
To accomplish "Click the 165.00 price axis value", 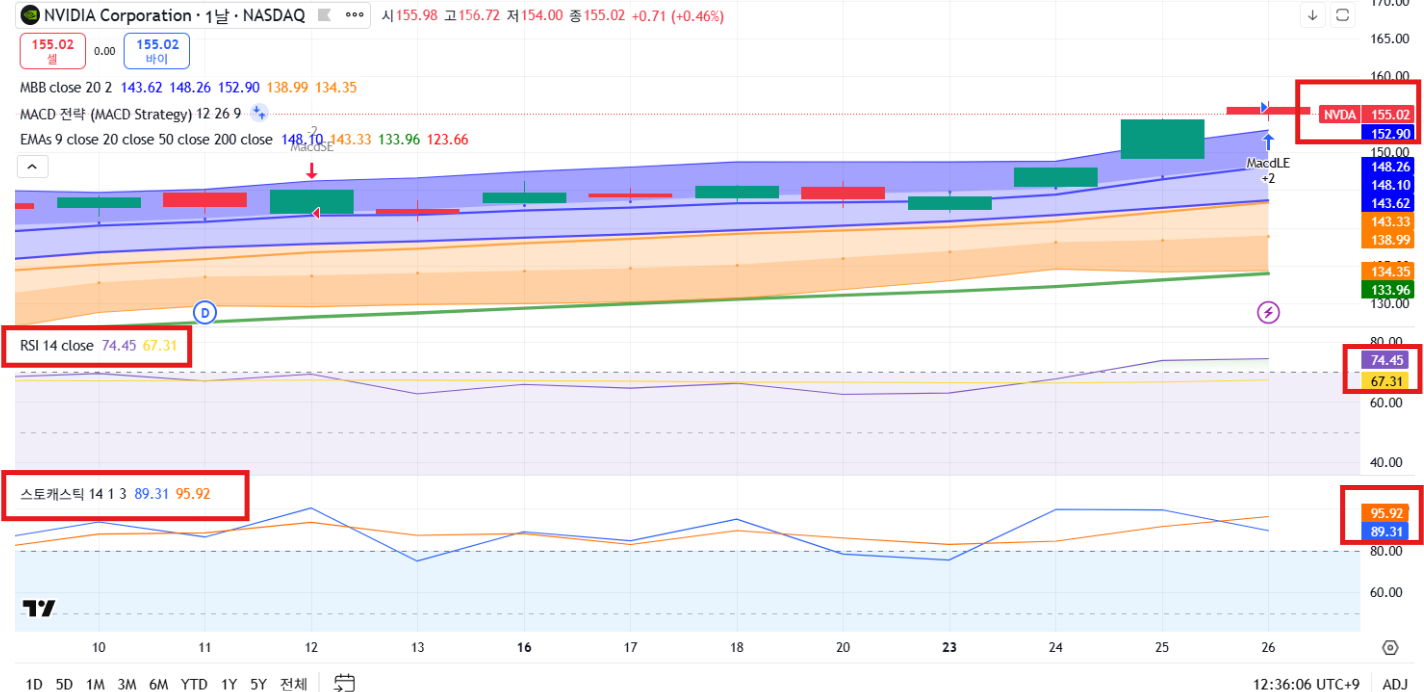I will [1390, 39].
